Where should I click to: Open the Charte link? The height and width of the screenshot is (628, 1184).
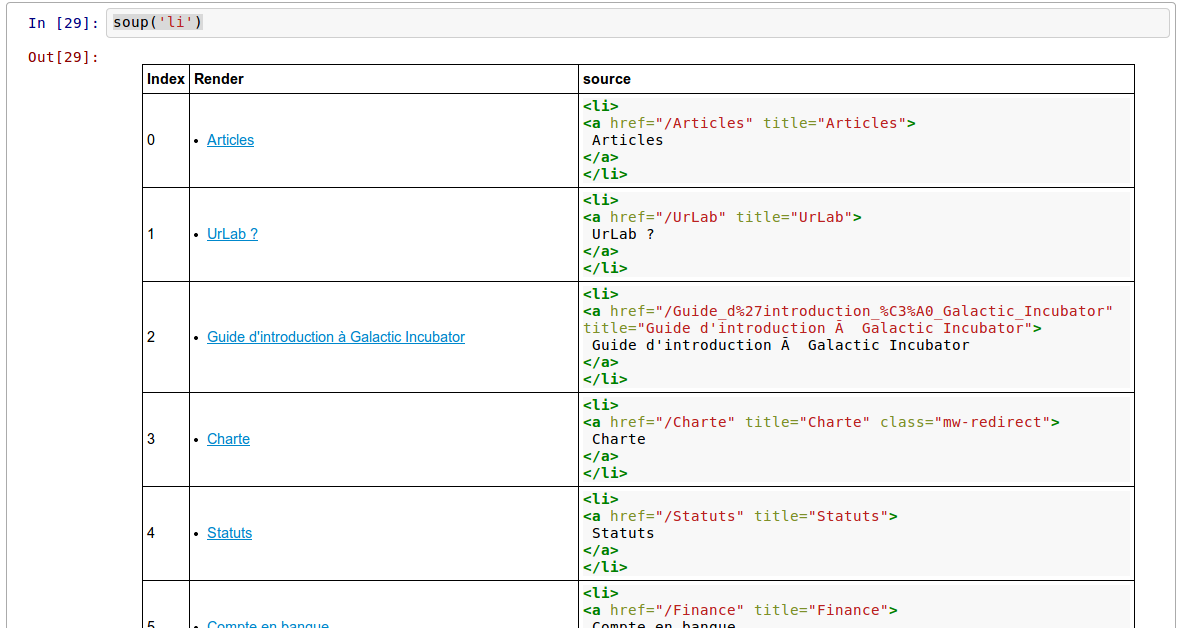pyautogui.click(x=228, y=439)
